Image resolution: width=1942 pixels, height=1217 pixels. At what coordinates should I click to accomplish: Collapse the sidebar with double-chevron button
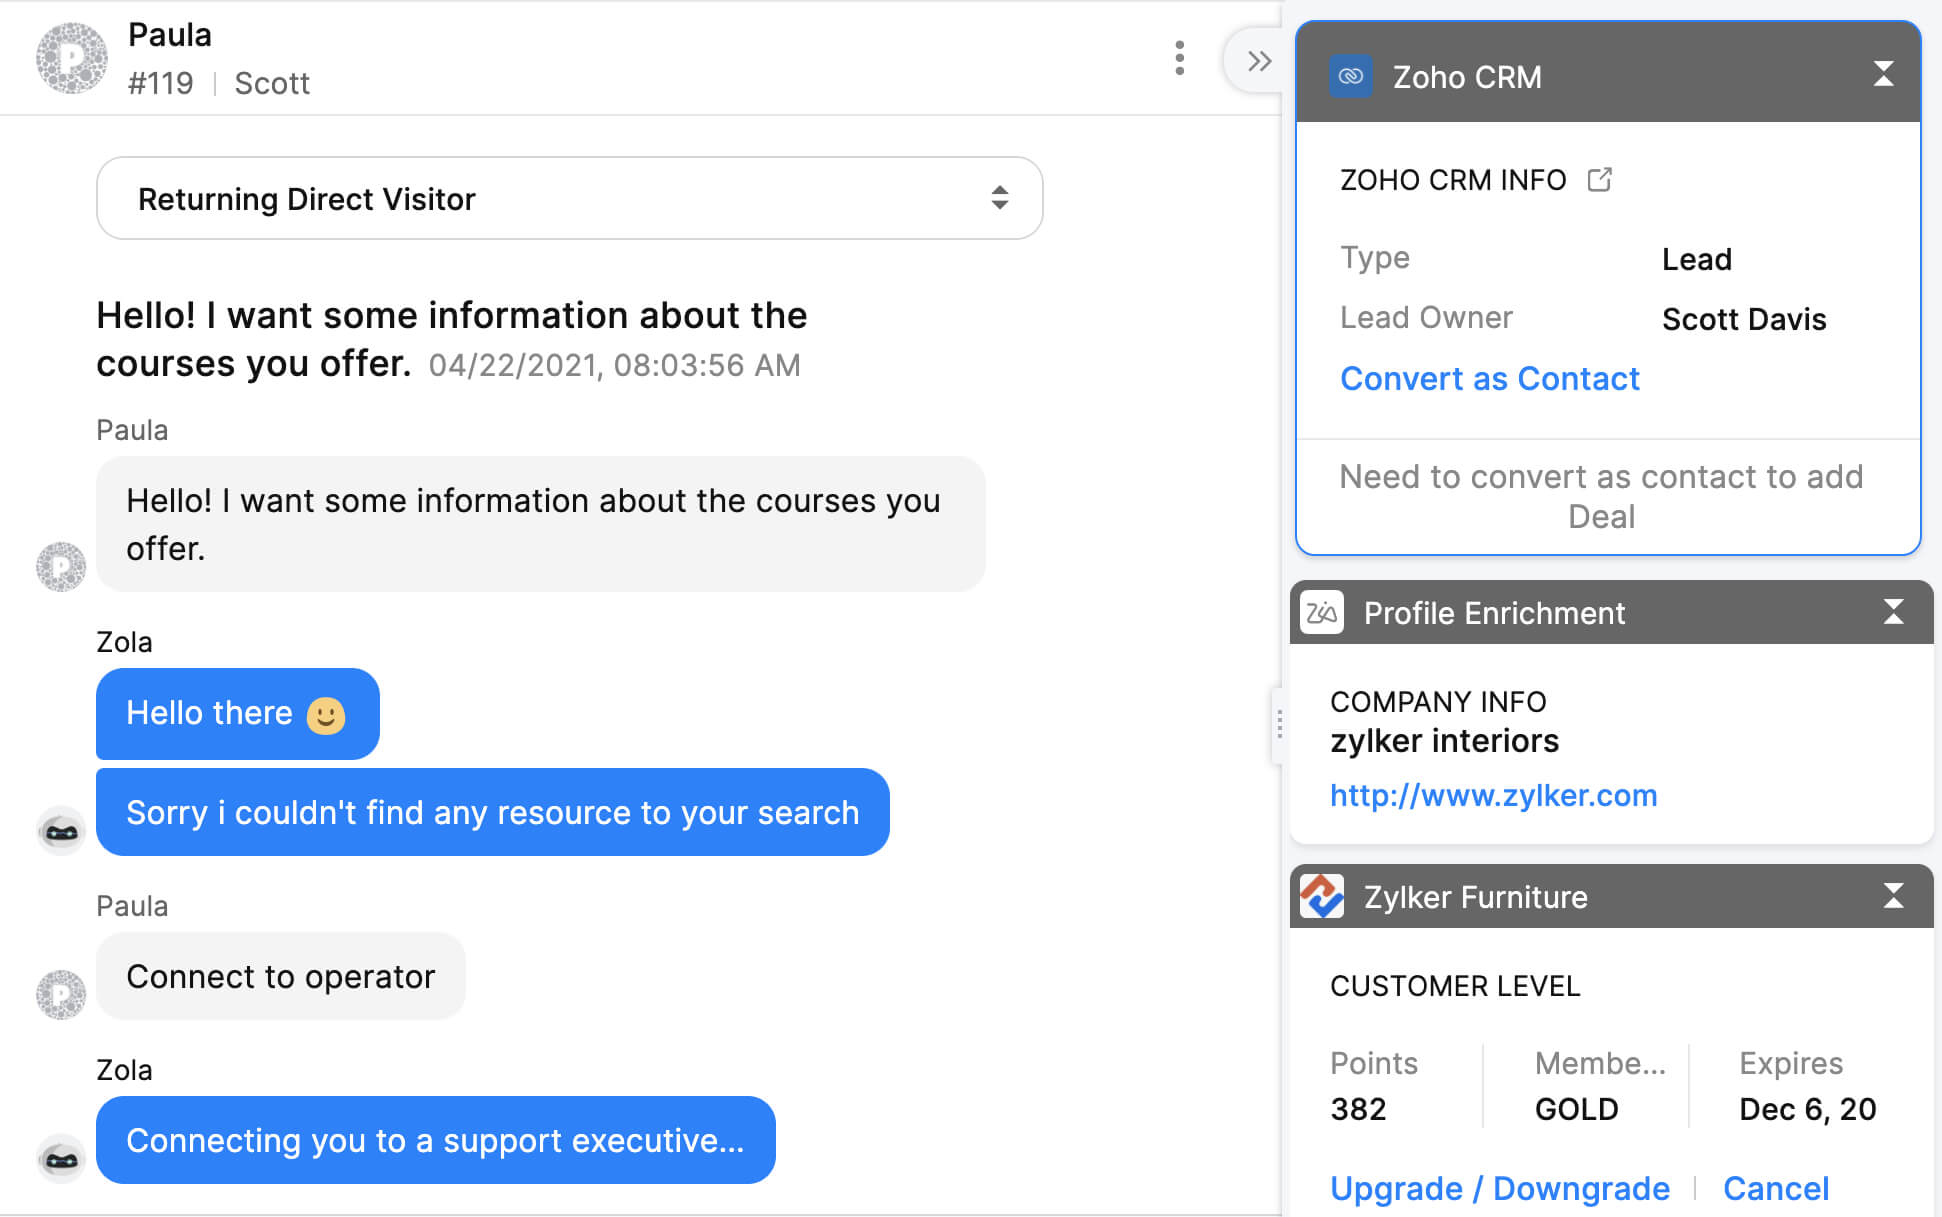tap(1259, 62)
